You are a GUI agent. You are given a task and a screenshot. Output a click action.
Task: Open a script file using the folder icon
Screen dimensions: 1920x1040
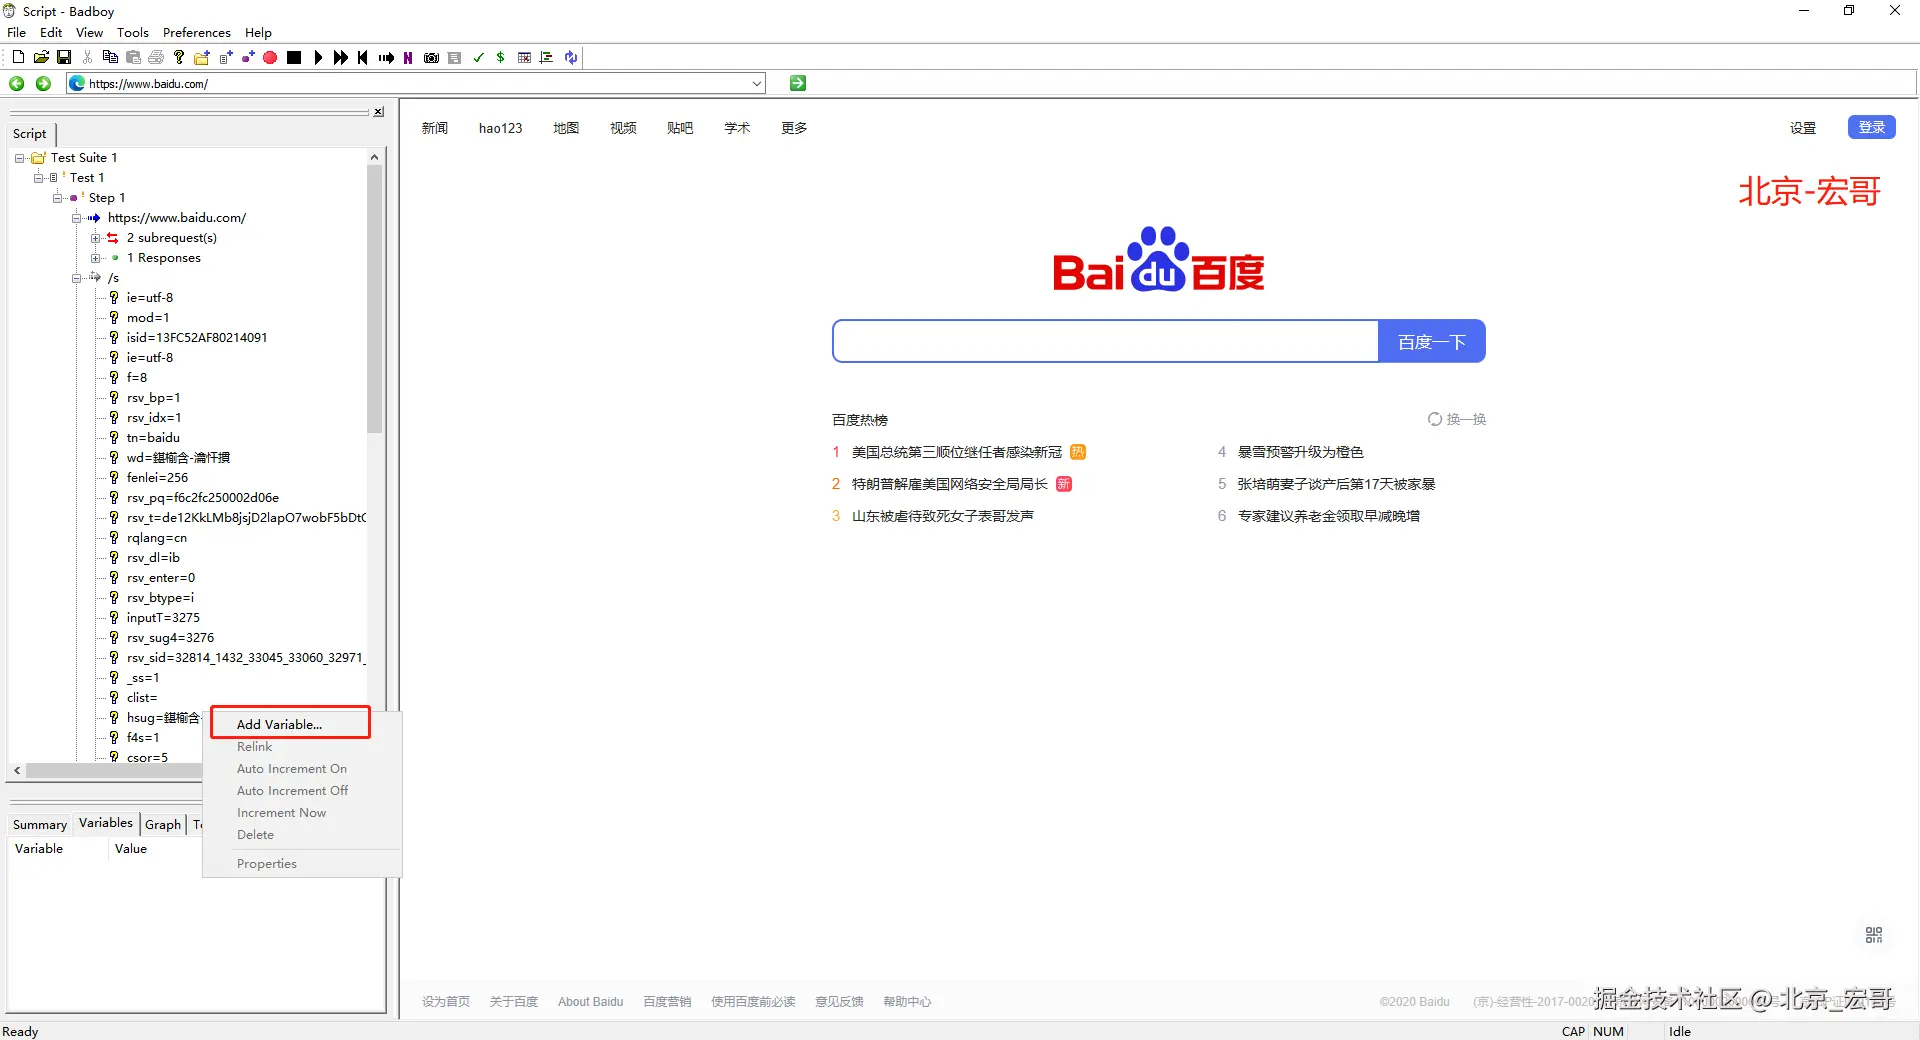(x=41, y=58)
